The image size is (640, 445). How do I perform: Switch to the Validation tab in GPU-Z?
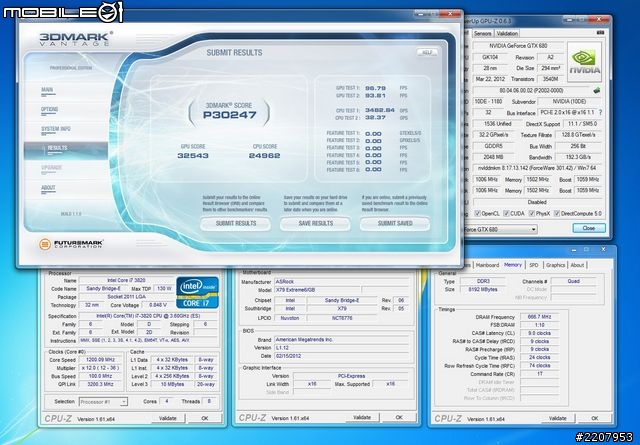point(507,33)
